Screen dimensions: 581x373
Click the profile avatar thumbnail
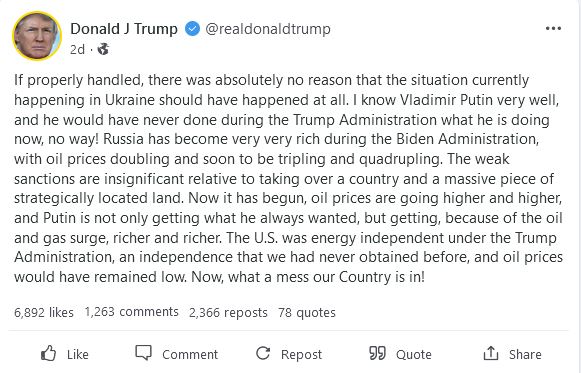(x=37, y=36)
